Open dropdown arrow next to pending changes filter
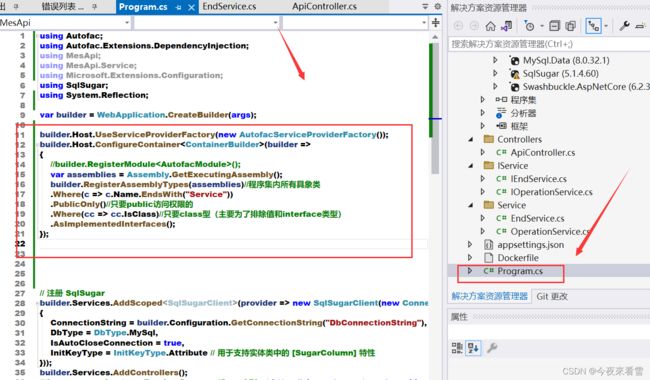Image resolution: width=650 pixels, height=380 pixels. [x=541, y=27]
